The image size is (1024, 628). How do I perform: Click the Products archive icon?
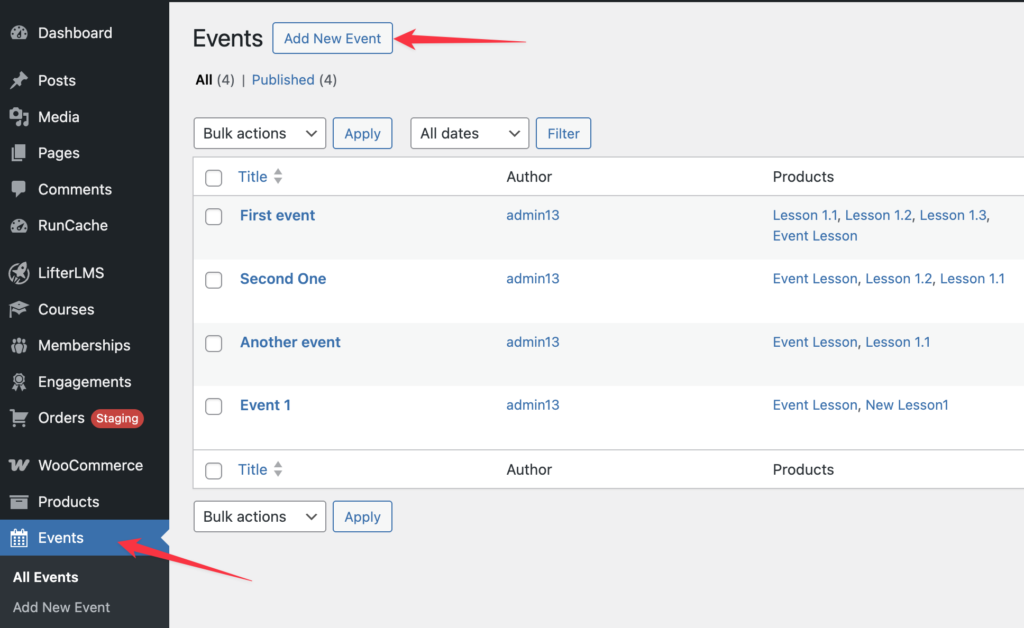[19, 502]
